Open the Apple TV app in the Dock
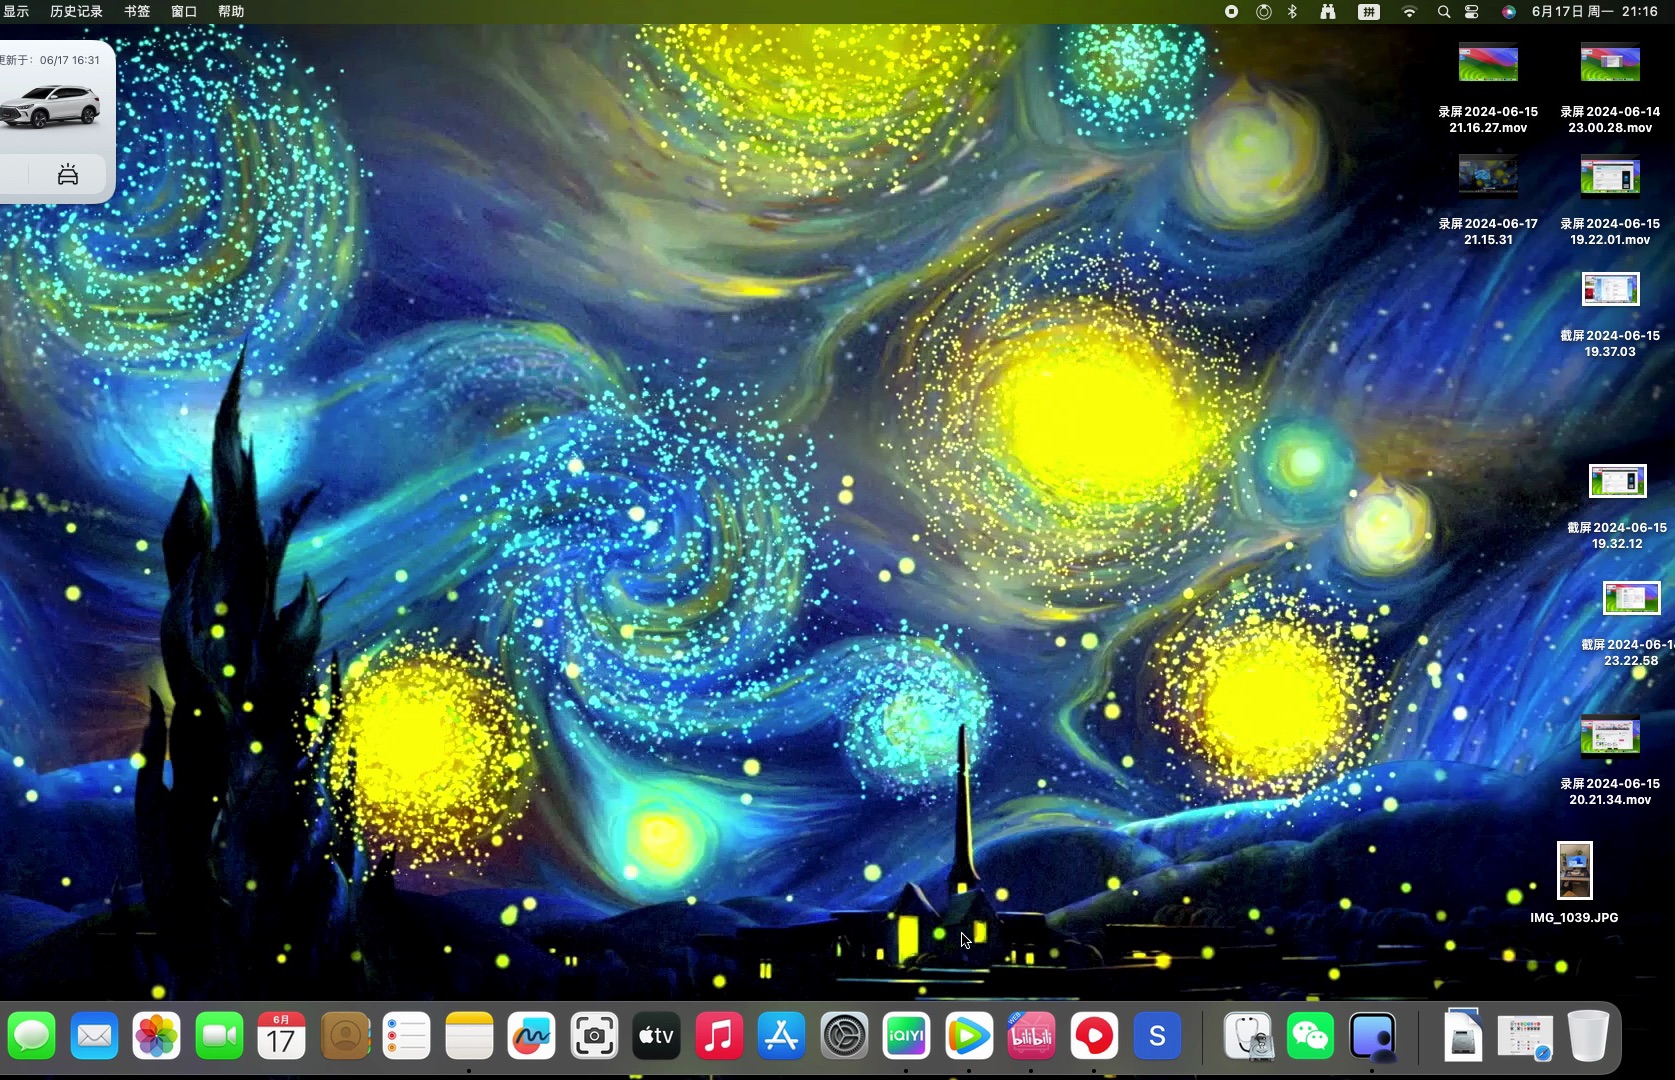The width and height of the screenshot is (1675, 1080). [x=656, y=1036]
